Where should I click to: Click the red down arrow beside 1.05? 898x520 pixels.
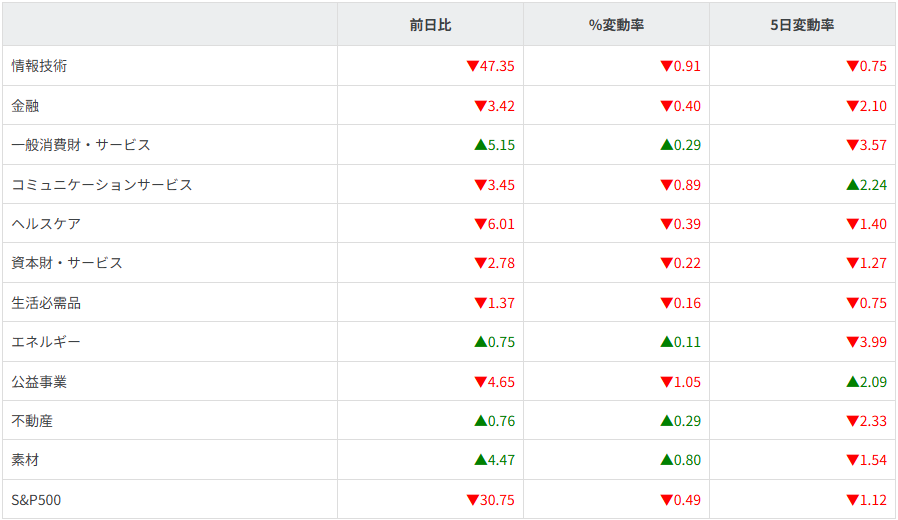(666, 382)
